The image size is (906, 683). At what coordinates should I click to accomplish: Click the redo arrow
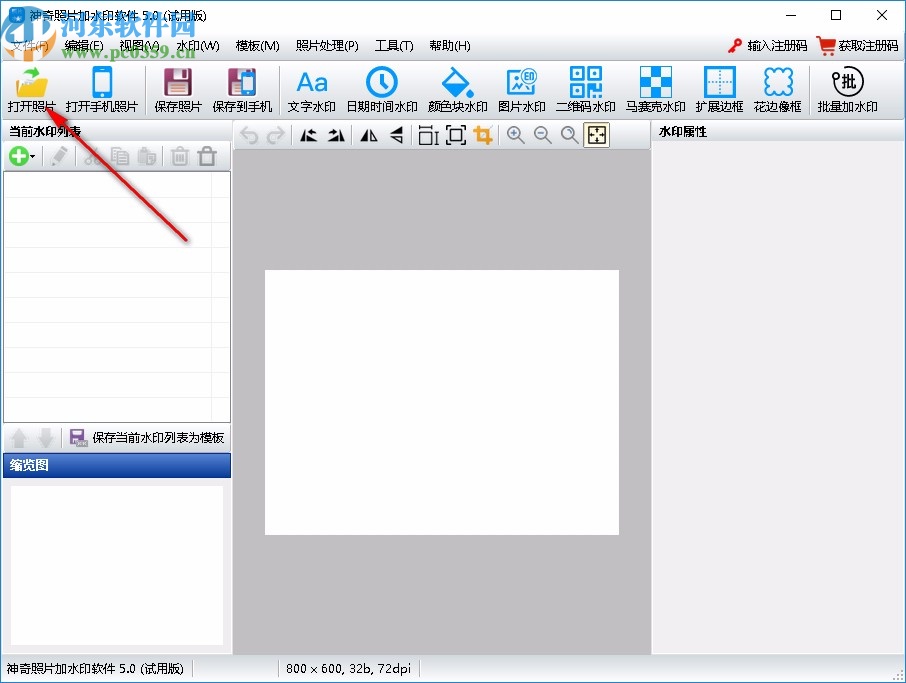coord(276,135)
